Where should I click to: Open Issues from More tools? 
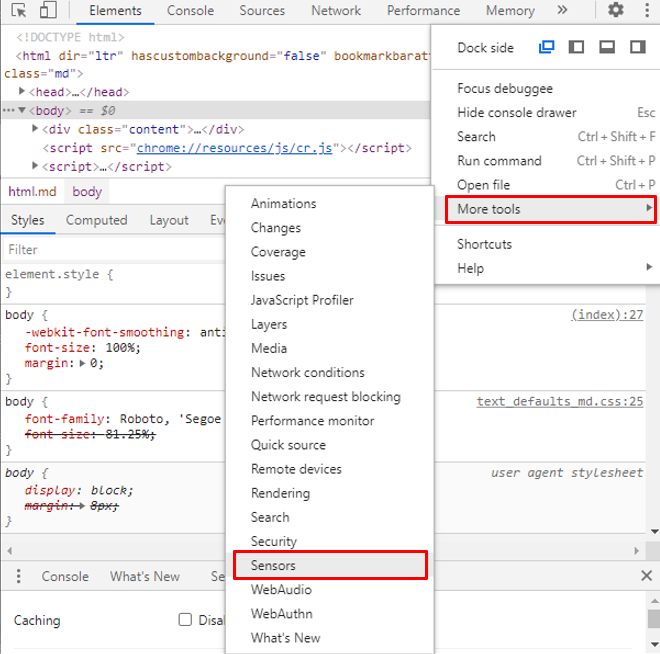pyautogui.click(x=330, y=276)
